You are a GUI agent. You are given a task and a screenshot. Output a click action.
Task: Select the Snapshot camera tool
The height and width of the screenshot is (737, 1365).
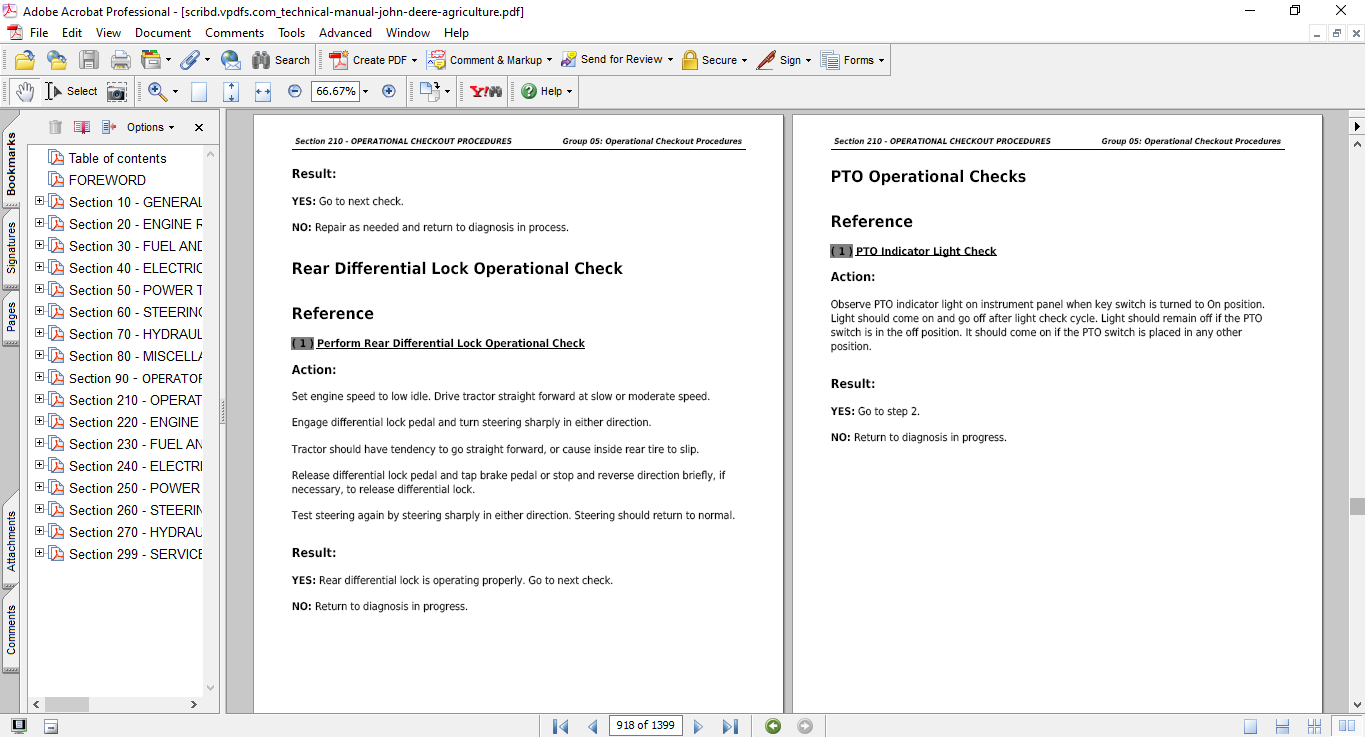[117, 92]
